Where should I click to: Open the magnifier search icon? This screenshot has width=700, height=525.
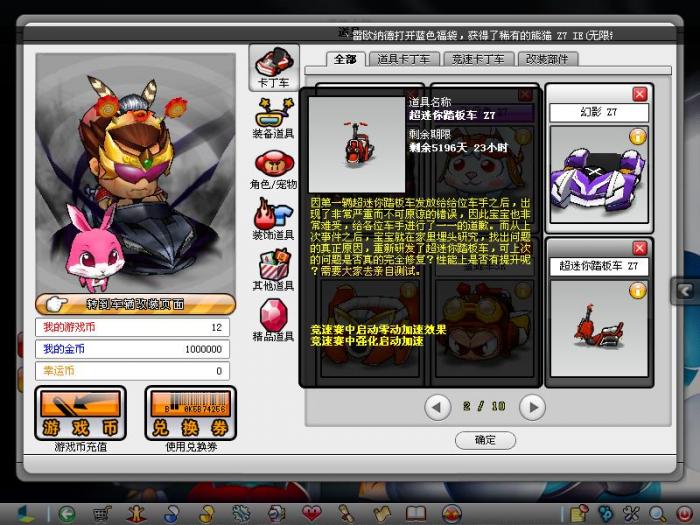pyautogui.click(x=658, y=514)
